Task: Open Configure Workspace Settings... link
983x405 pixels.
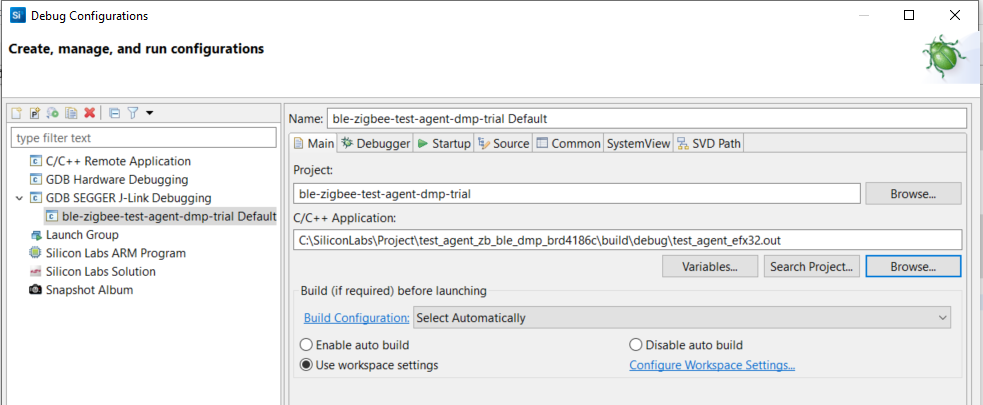Action: point(712,365)
